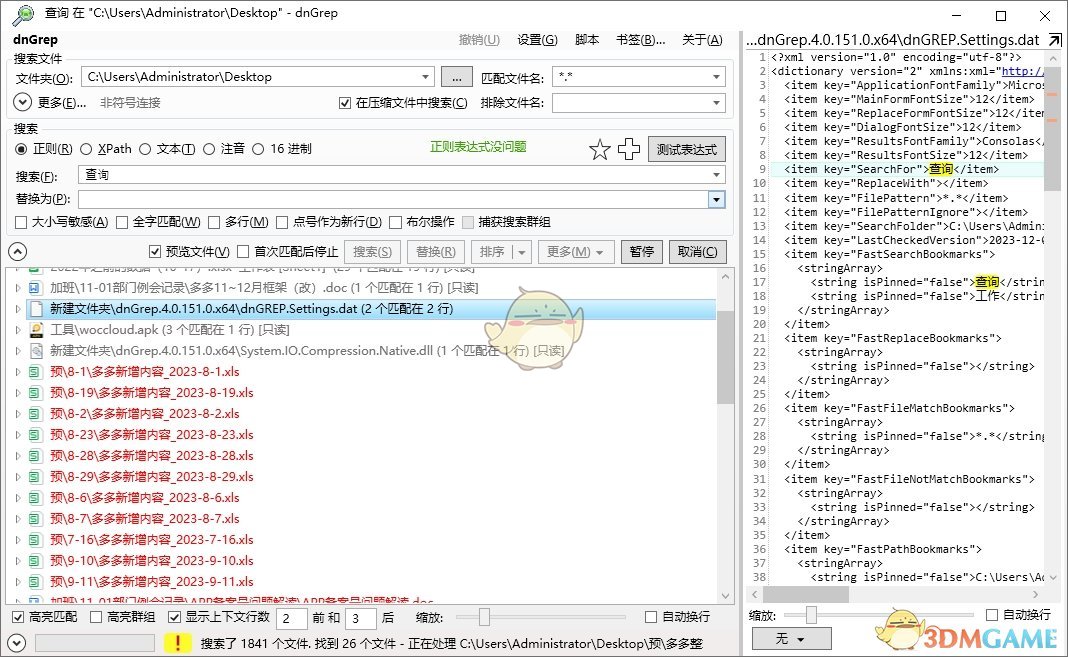1068x657 pixels.
Task: Open the 书签(B) menu
Action: click(x=635, y=39)
